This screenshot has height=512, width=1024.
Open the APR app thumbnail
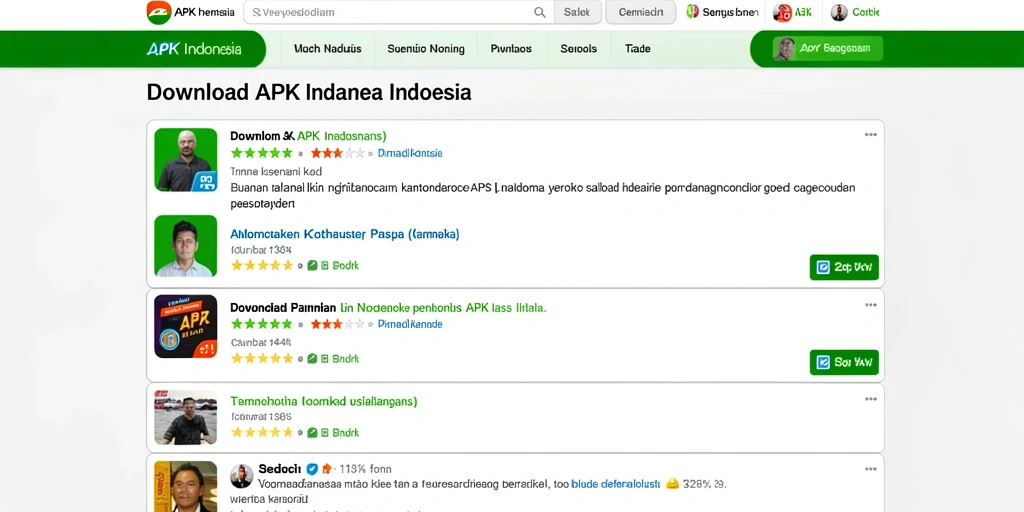(x=185, y=326)
